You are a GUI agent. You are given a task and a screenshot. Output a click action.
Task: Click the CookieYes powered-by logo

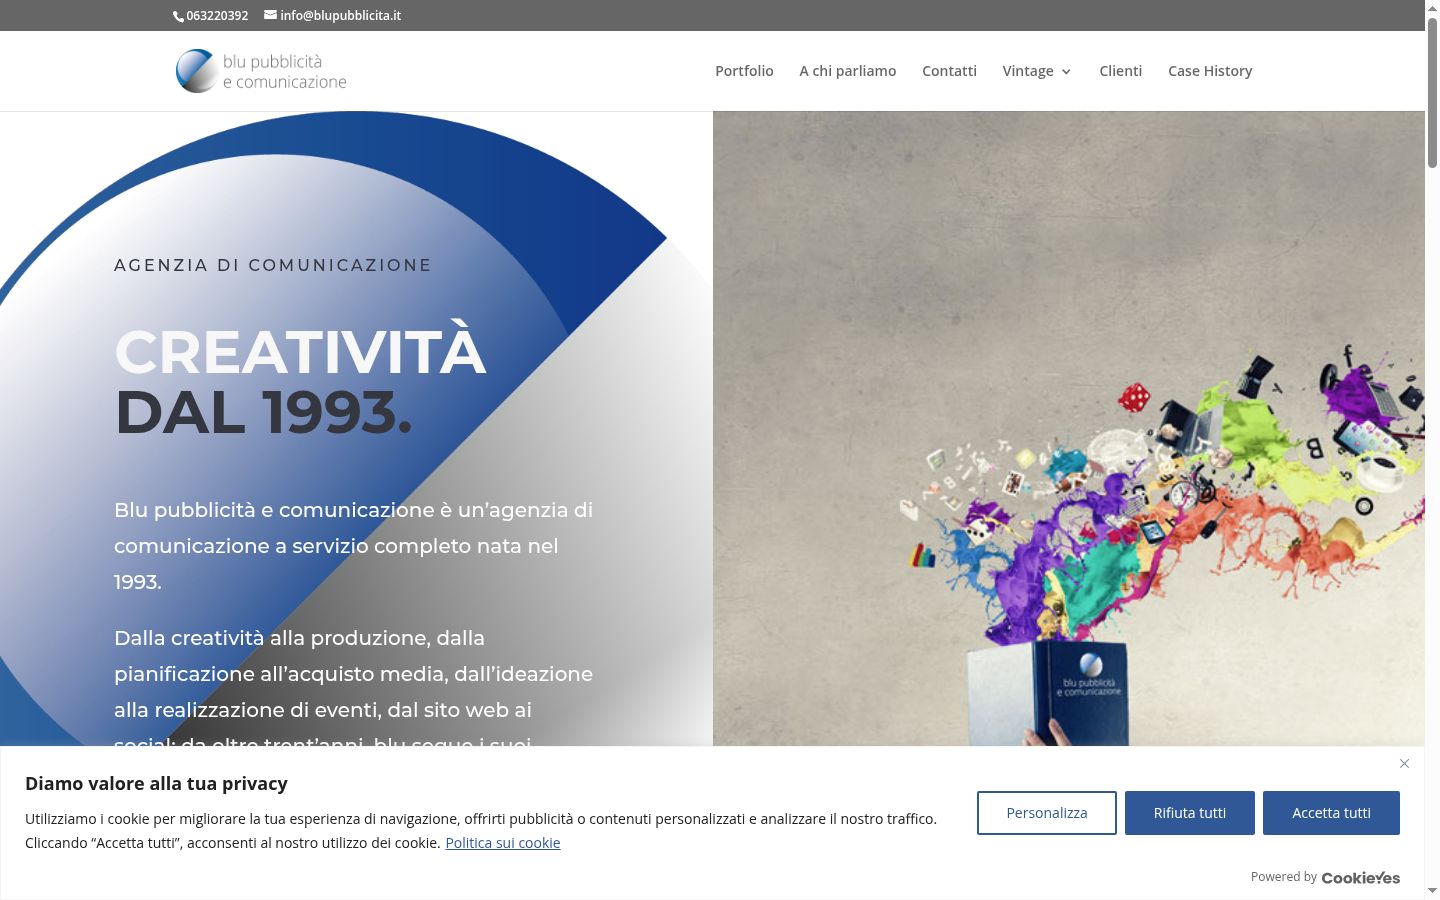click(x=1360, y=877)
